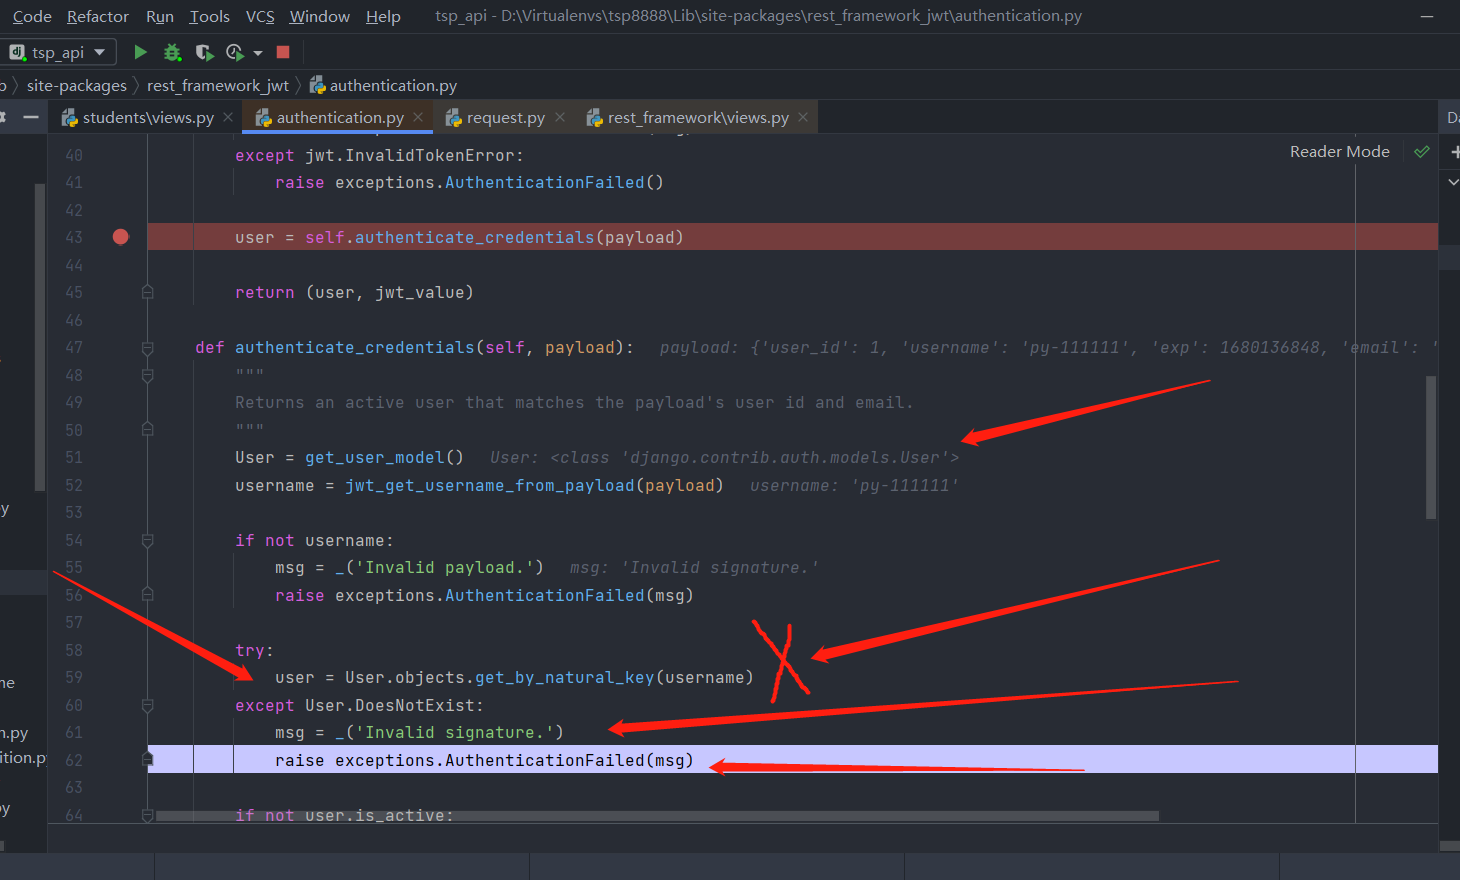This screenshot has width=1460, height=880.
Task: Switch to the request.py tab
Action: [x=506, y=118]
